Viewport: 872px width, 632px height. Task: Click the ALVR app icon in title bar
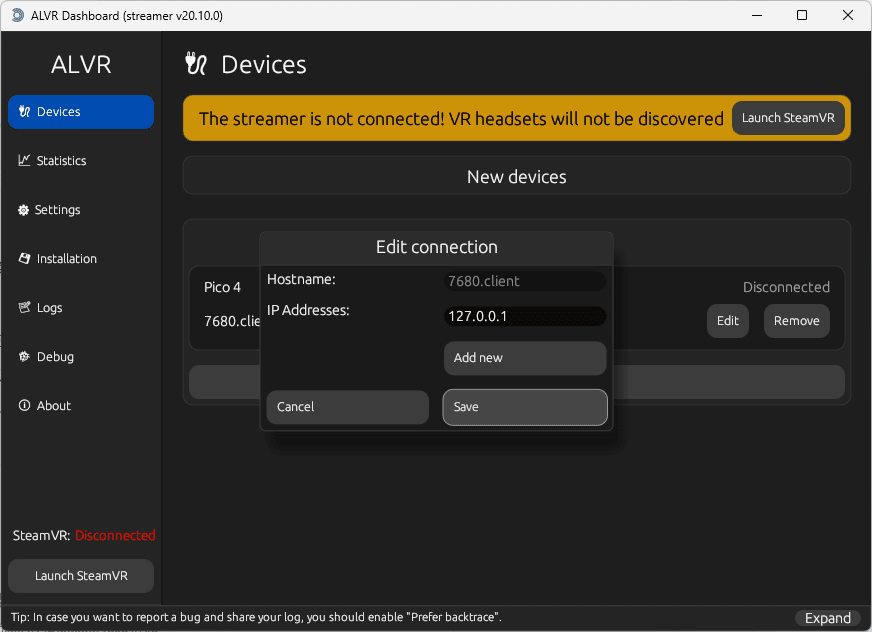pos(18,16)
